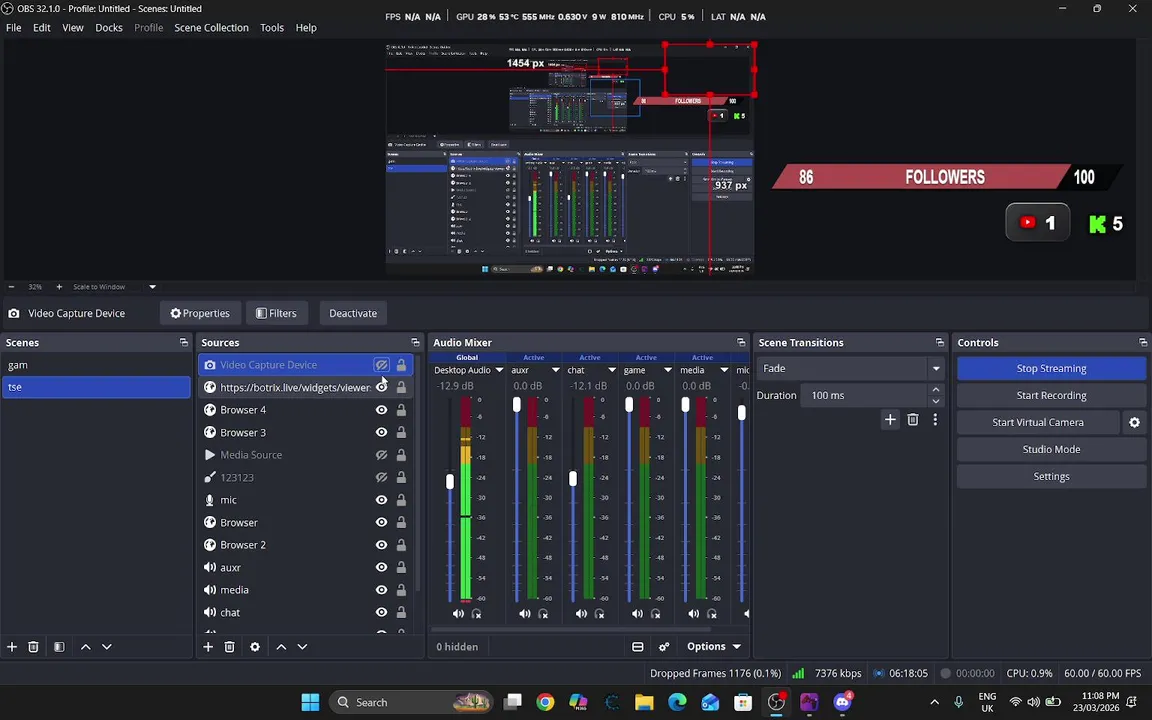
Task: Click chat channel volume fader handle
Action: click(573, 479)
